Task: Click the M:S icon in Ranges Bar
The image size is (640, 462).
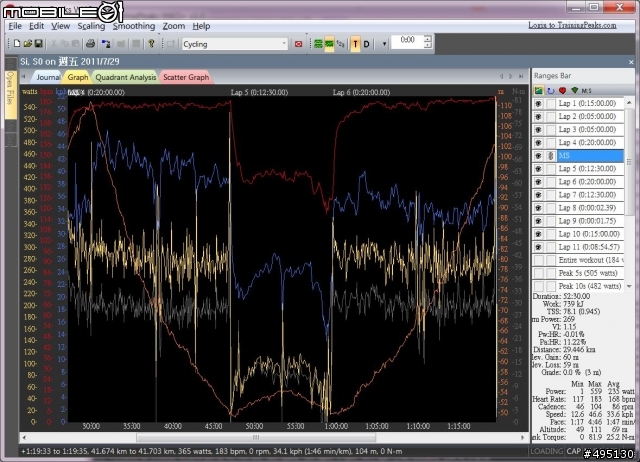Action: [586, 90]
